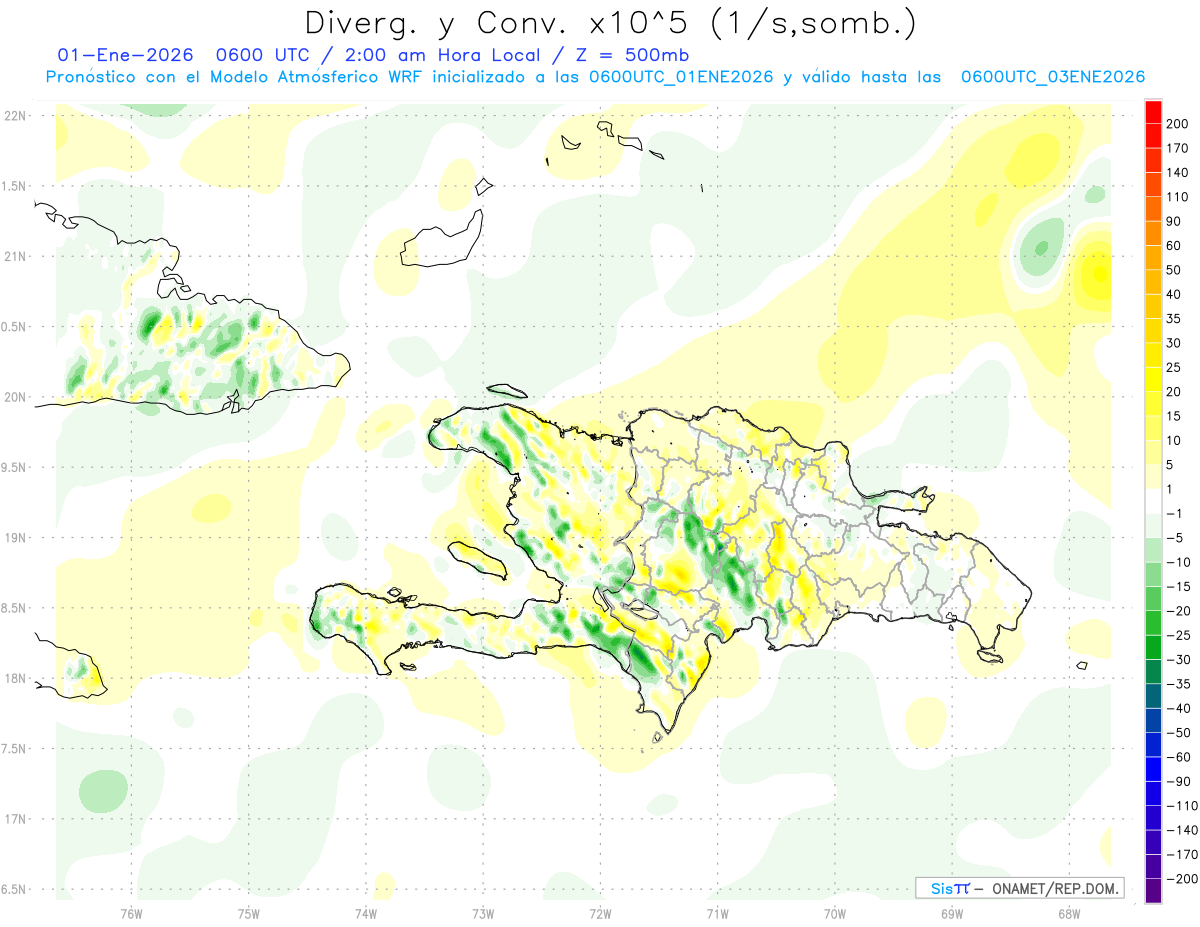Screen dimensions: 1200x927
Task: Click longitude label '71W'
Action: click(x=717, y=913)
